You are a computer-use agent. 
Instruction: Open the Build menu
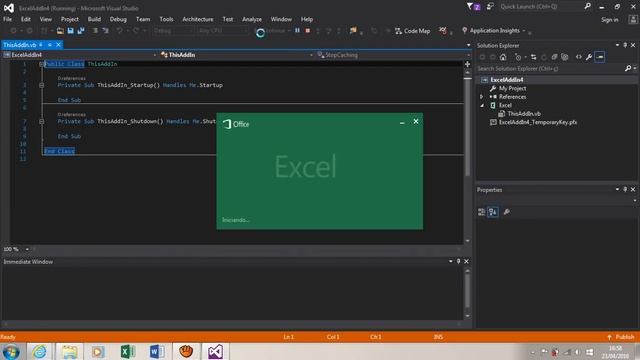tap(94, 19)
